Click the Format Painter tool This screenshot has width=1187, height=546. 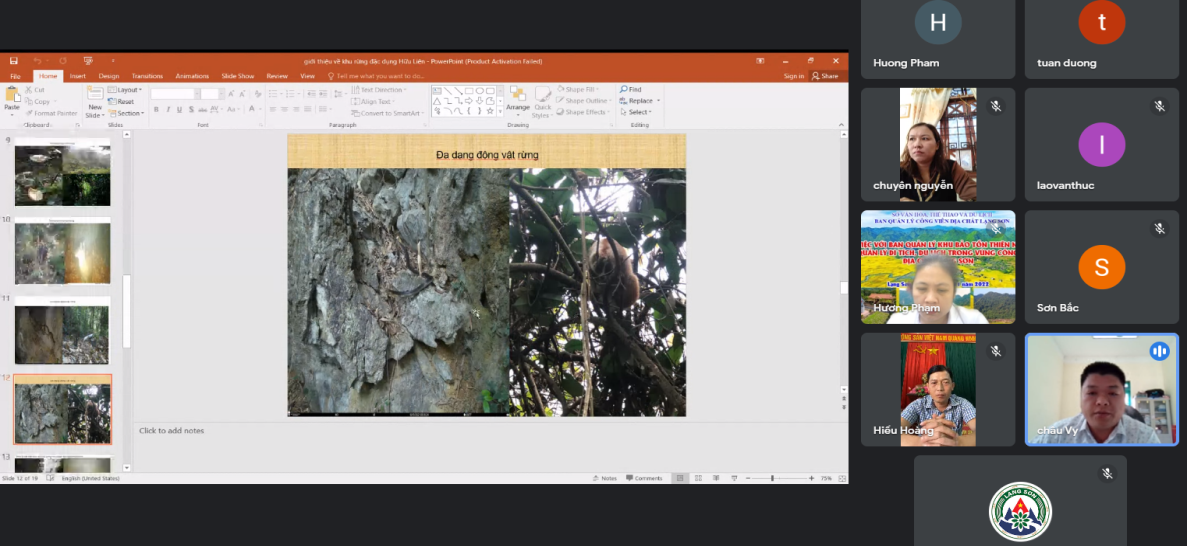click(51, 113)
